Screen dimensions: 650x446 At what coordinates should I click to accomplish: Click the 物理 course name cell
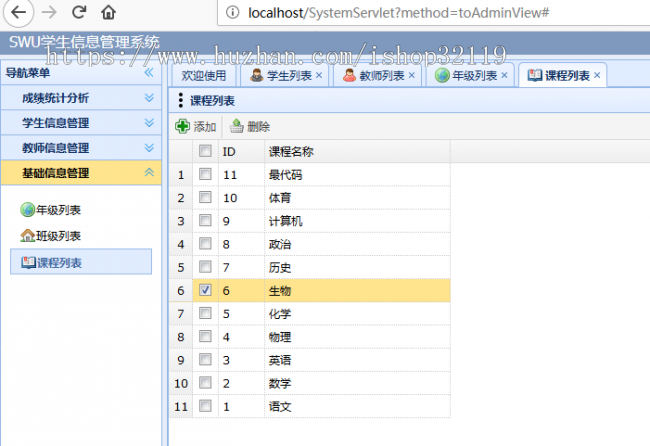[x=357, y=337]
